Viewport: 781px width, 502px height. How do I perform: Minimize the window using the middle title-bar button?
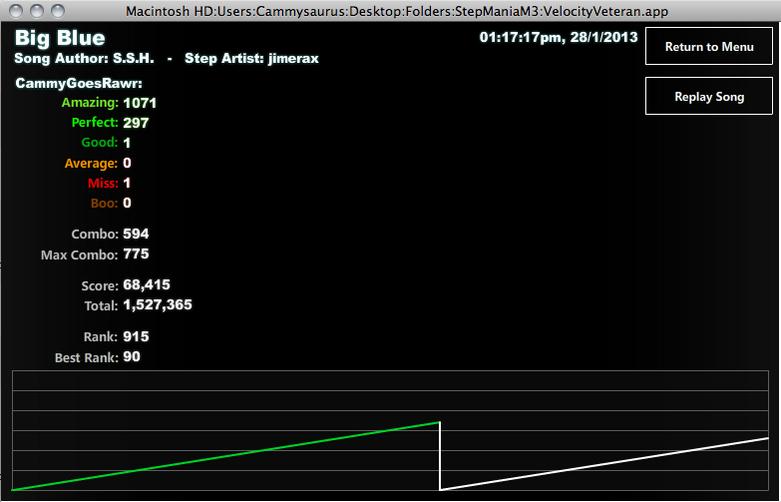coord(37,10)
